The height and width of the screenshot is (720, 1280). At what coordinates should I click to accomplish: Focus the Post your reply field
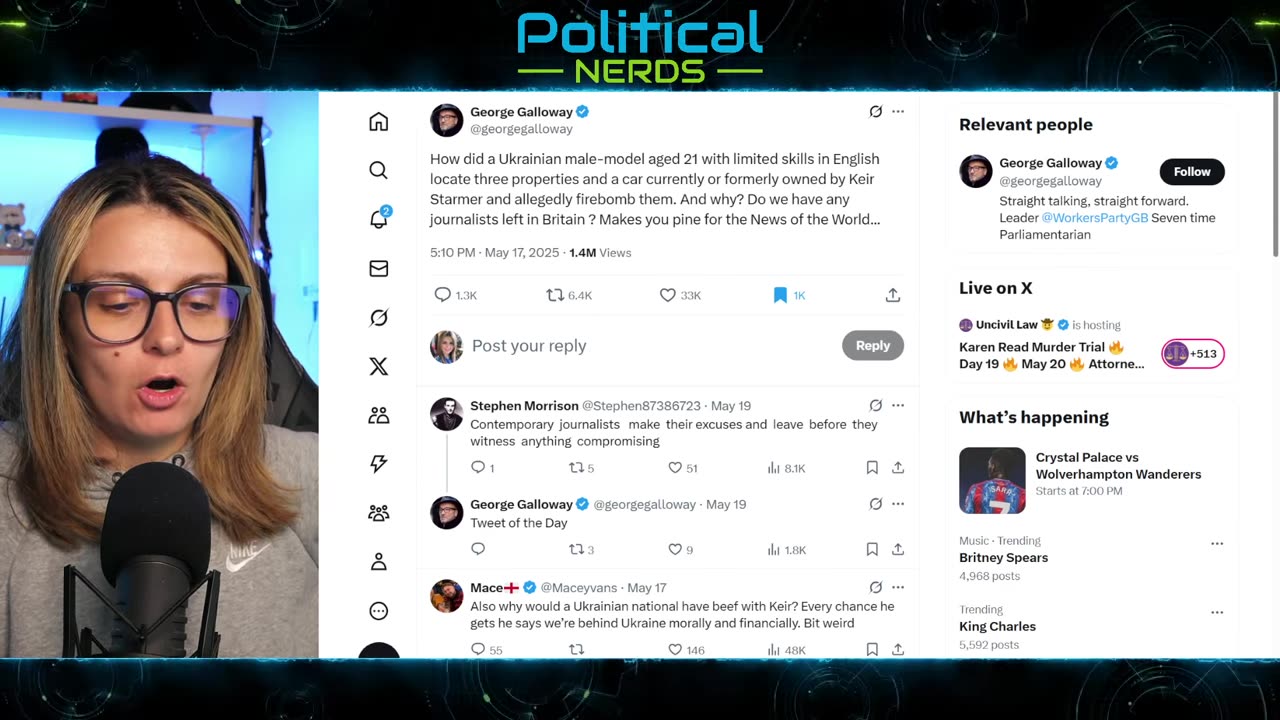pyautogui.click(x=650, y=346)
